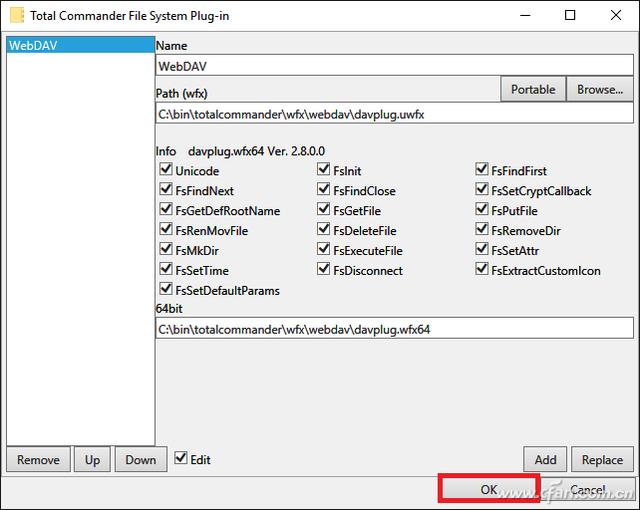640x510 pixels.
Task: Toggle FsSetTime checkbox
Action: [166, 269]
